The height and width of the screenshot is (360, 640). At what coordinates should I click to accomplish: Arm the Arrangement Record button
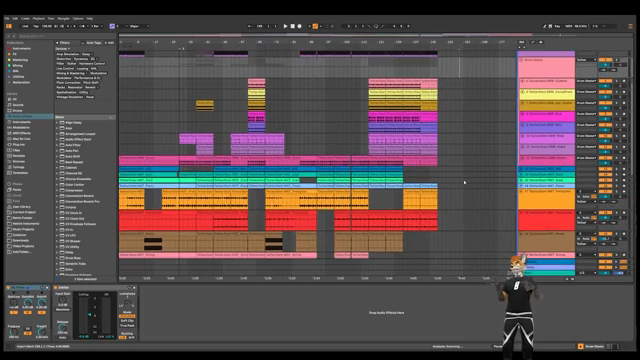tap(299, 26)
